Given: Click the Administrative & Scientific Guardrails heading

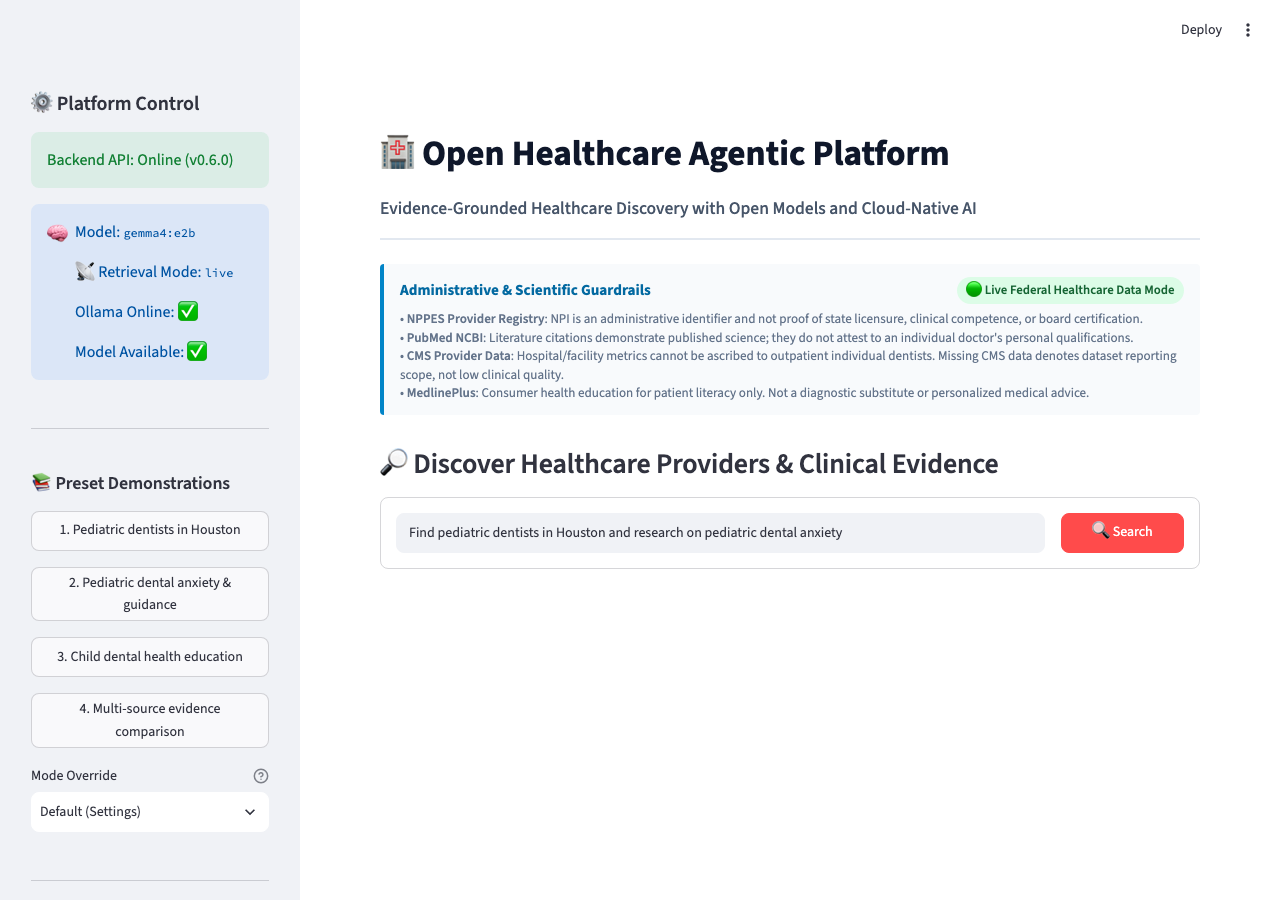Looking at the screenshot, I should tap(525, 290).
